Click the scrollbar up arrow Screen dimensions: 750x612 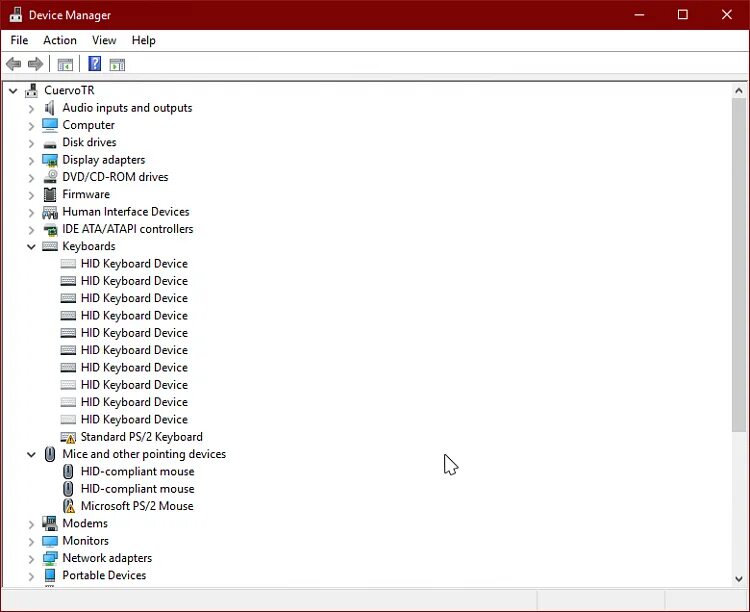point(739,90)
